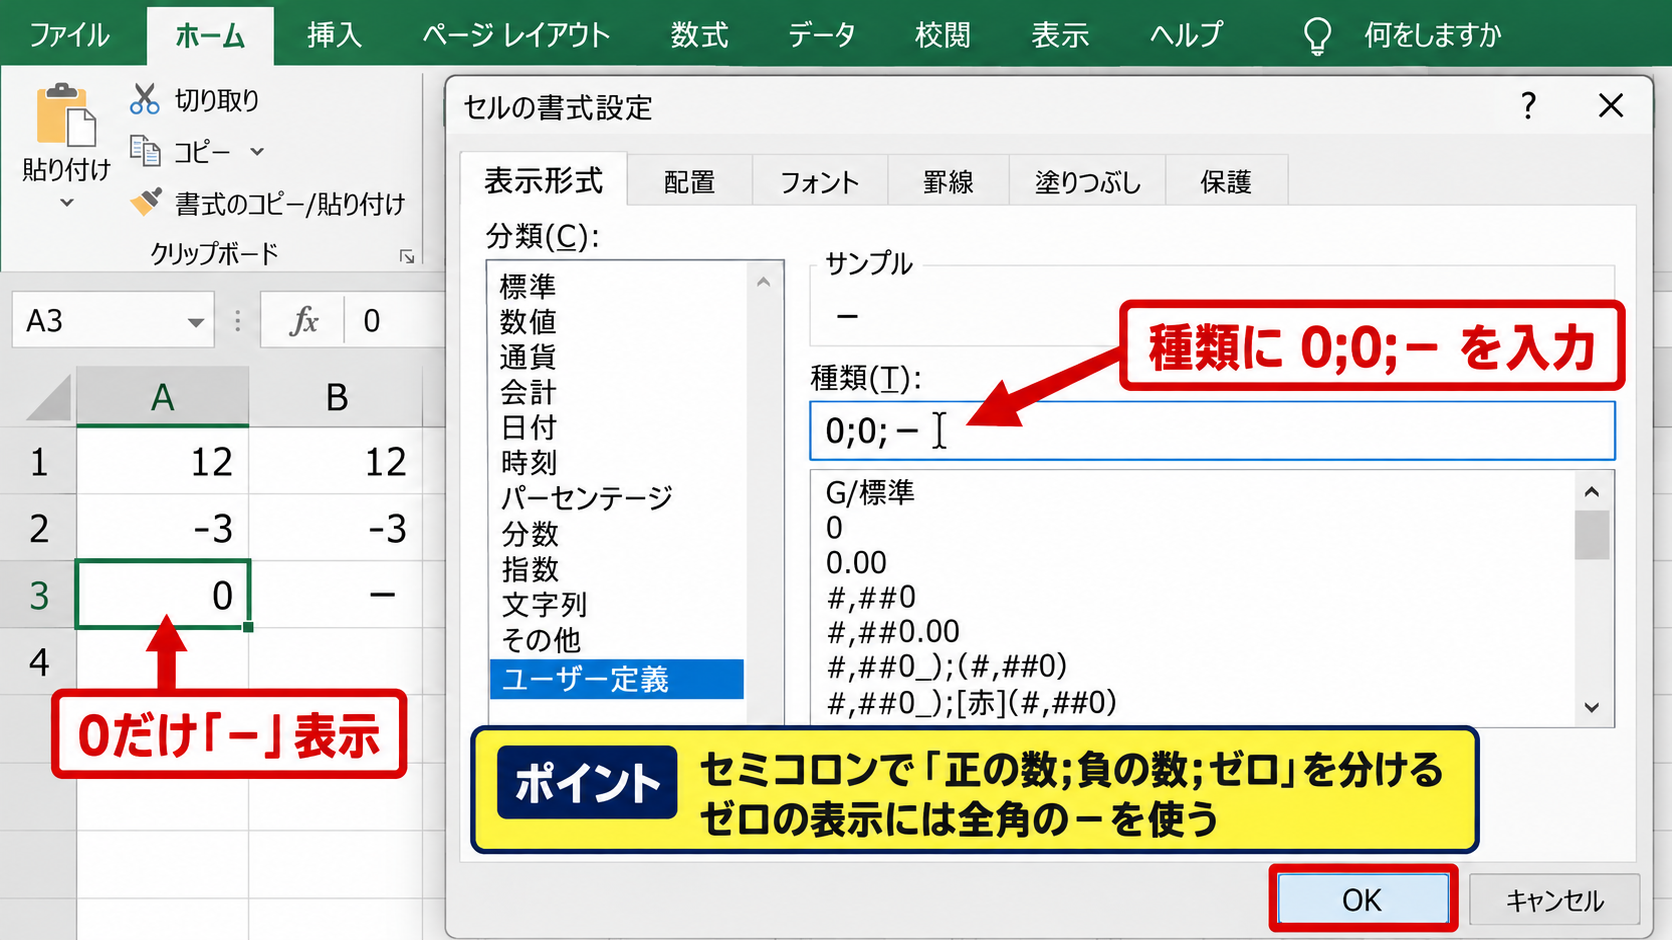Image resolution: width=1672 pixels, height=940 pixels.
Task: Expand the Copy dropdown arrow
Action: click(x=257, y=152)
